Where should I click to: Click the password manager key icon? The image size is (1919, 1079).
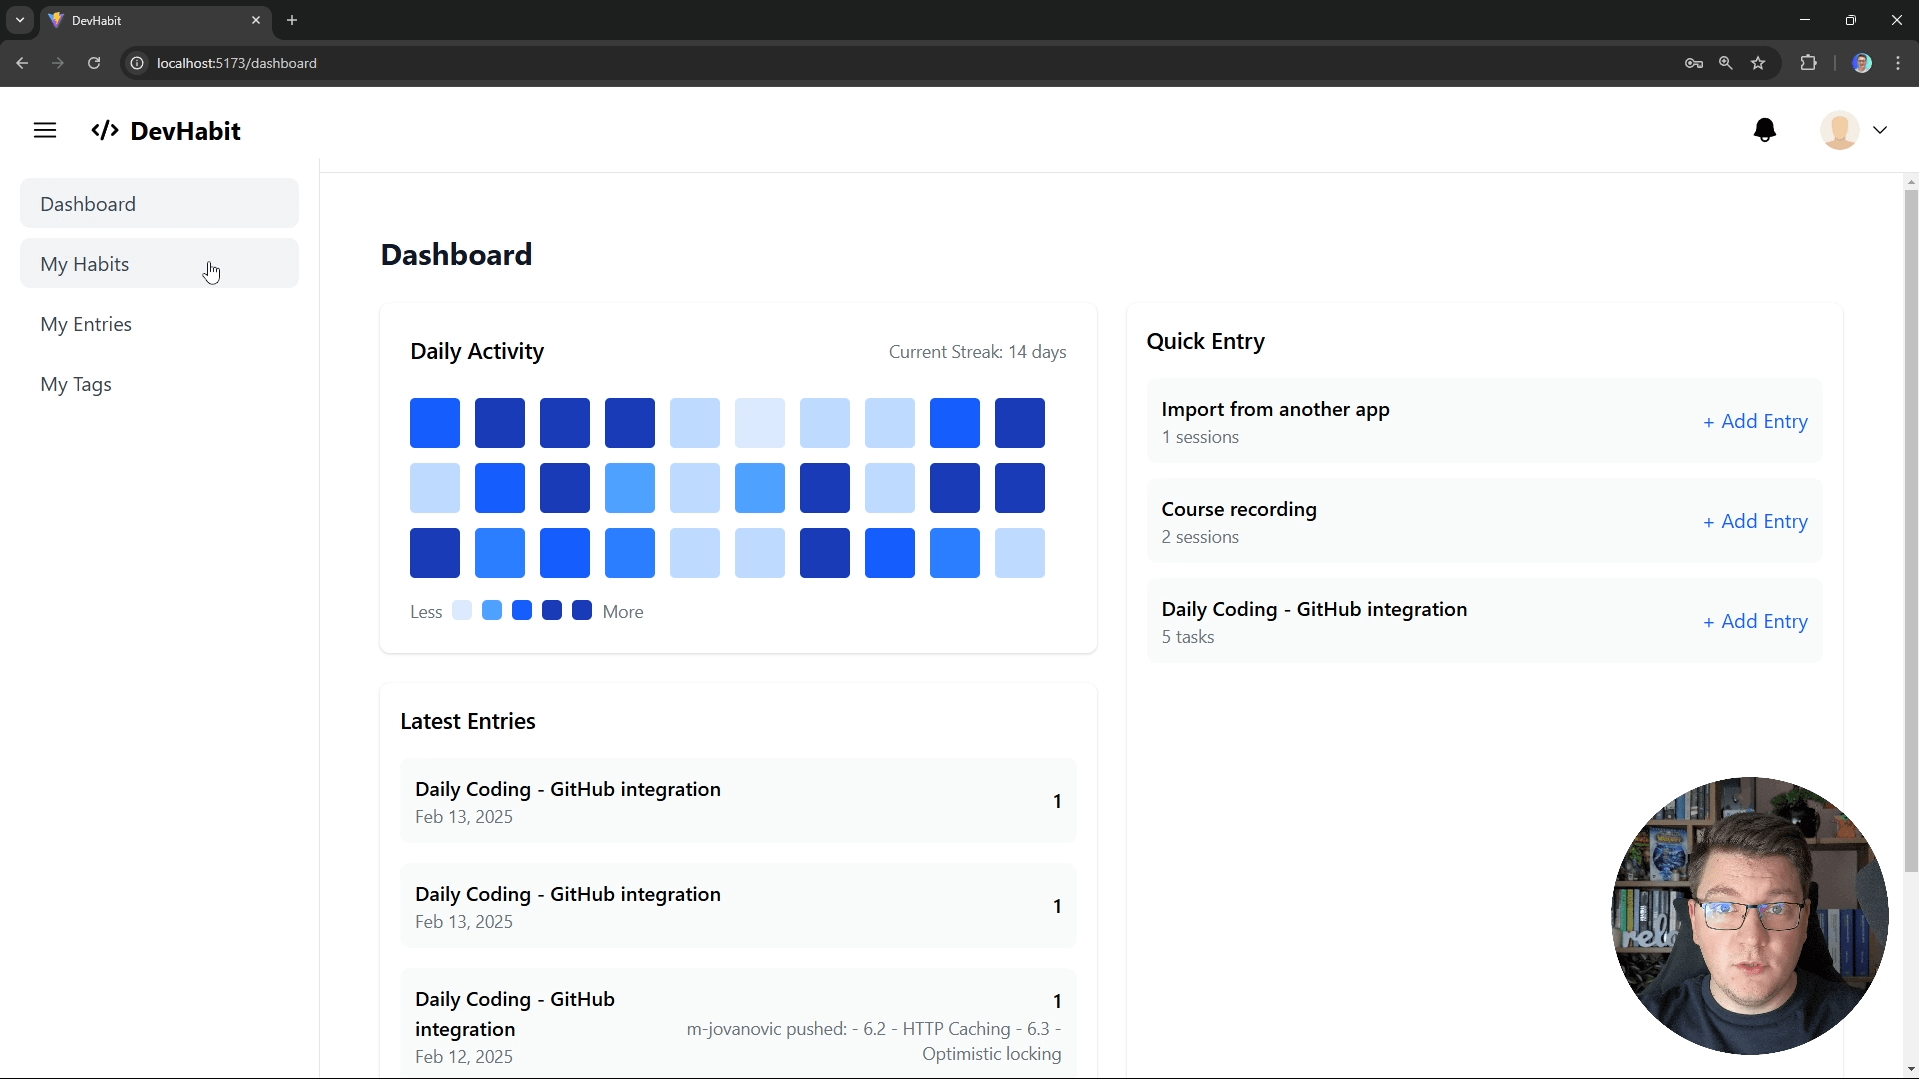click(x=1693, y=63)
